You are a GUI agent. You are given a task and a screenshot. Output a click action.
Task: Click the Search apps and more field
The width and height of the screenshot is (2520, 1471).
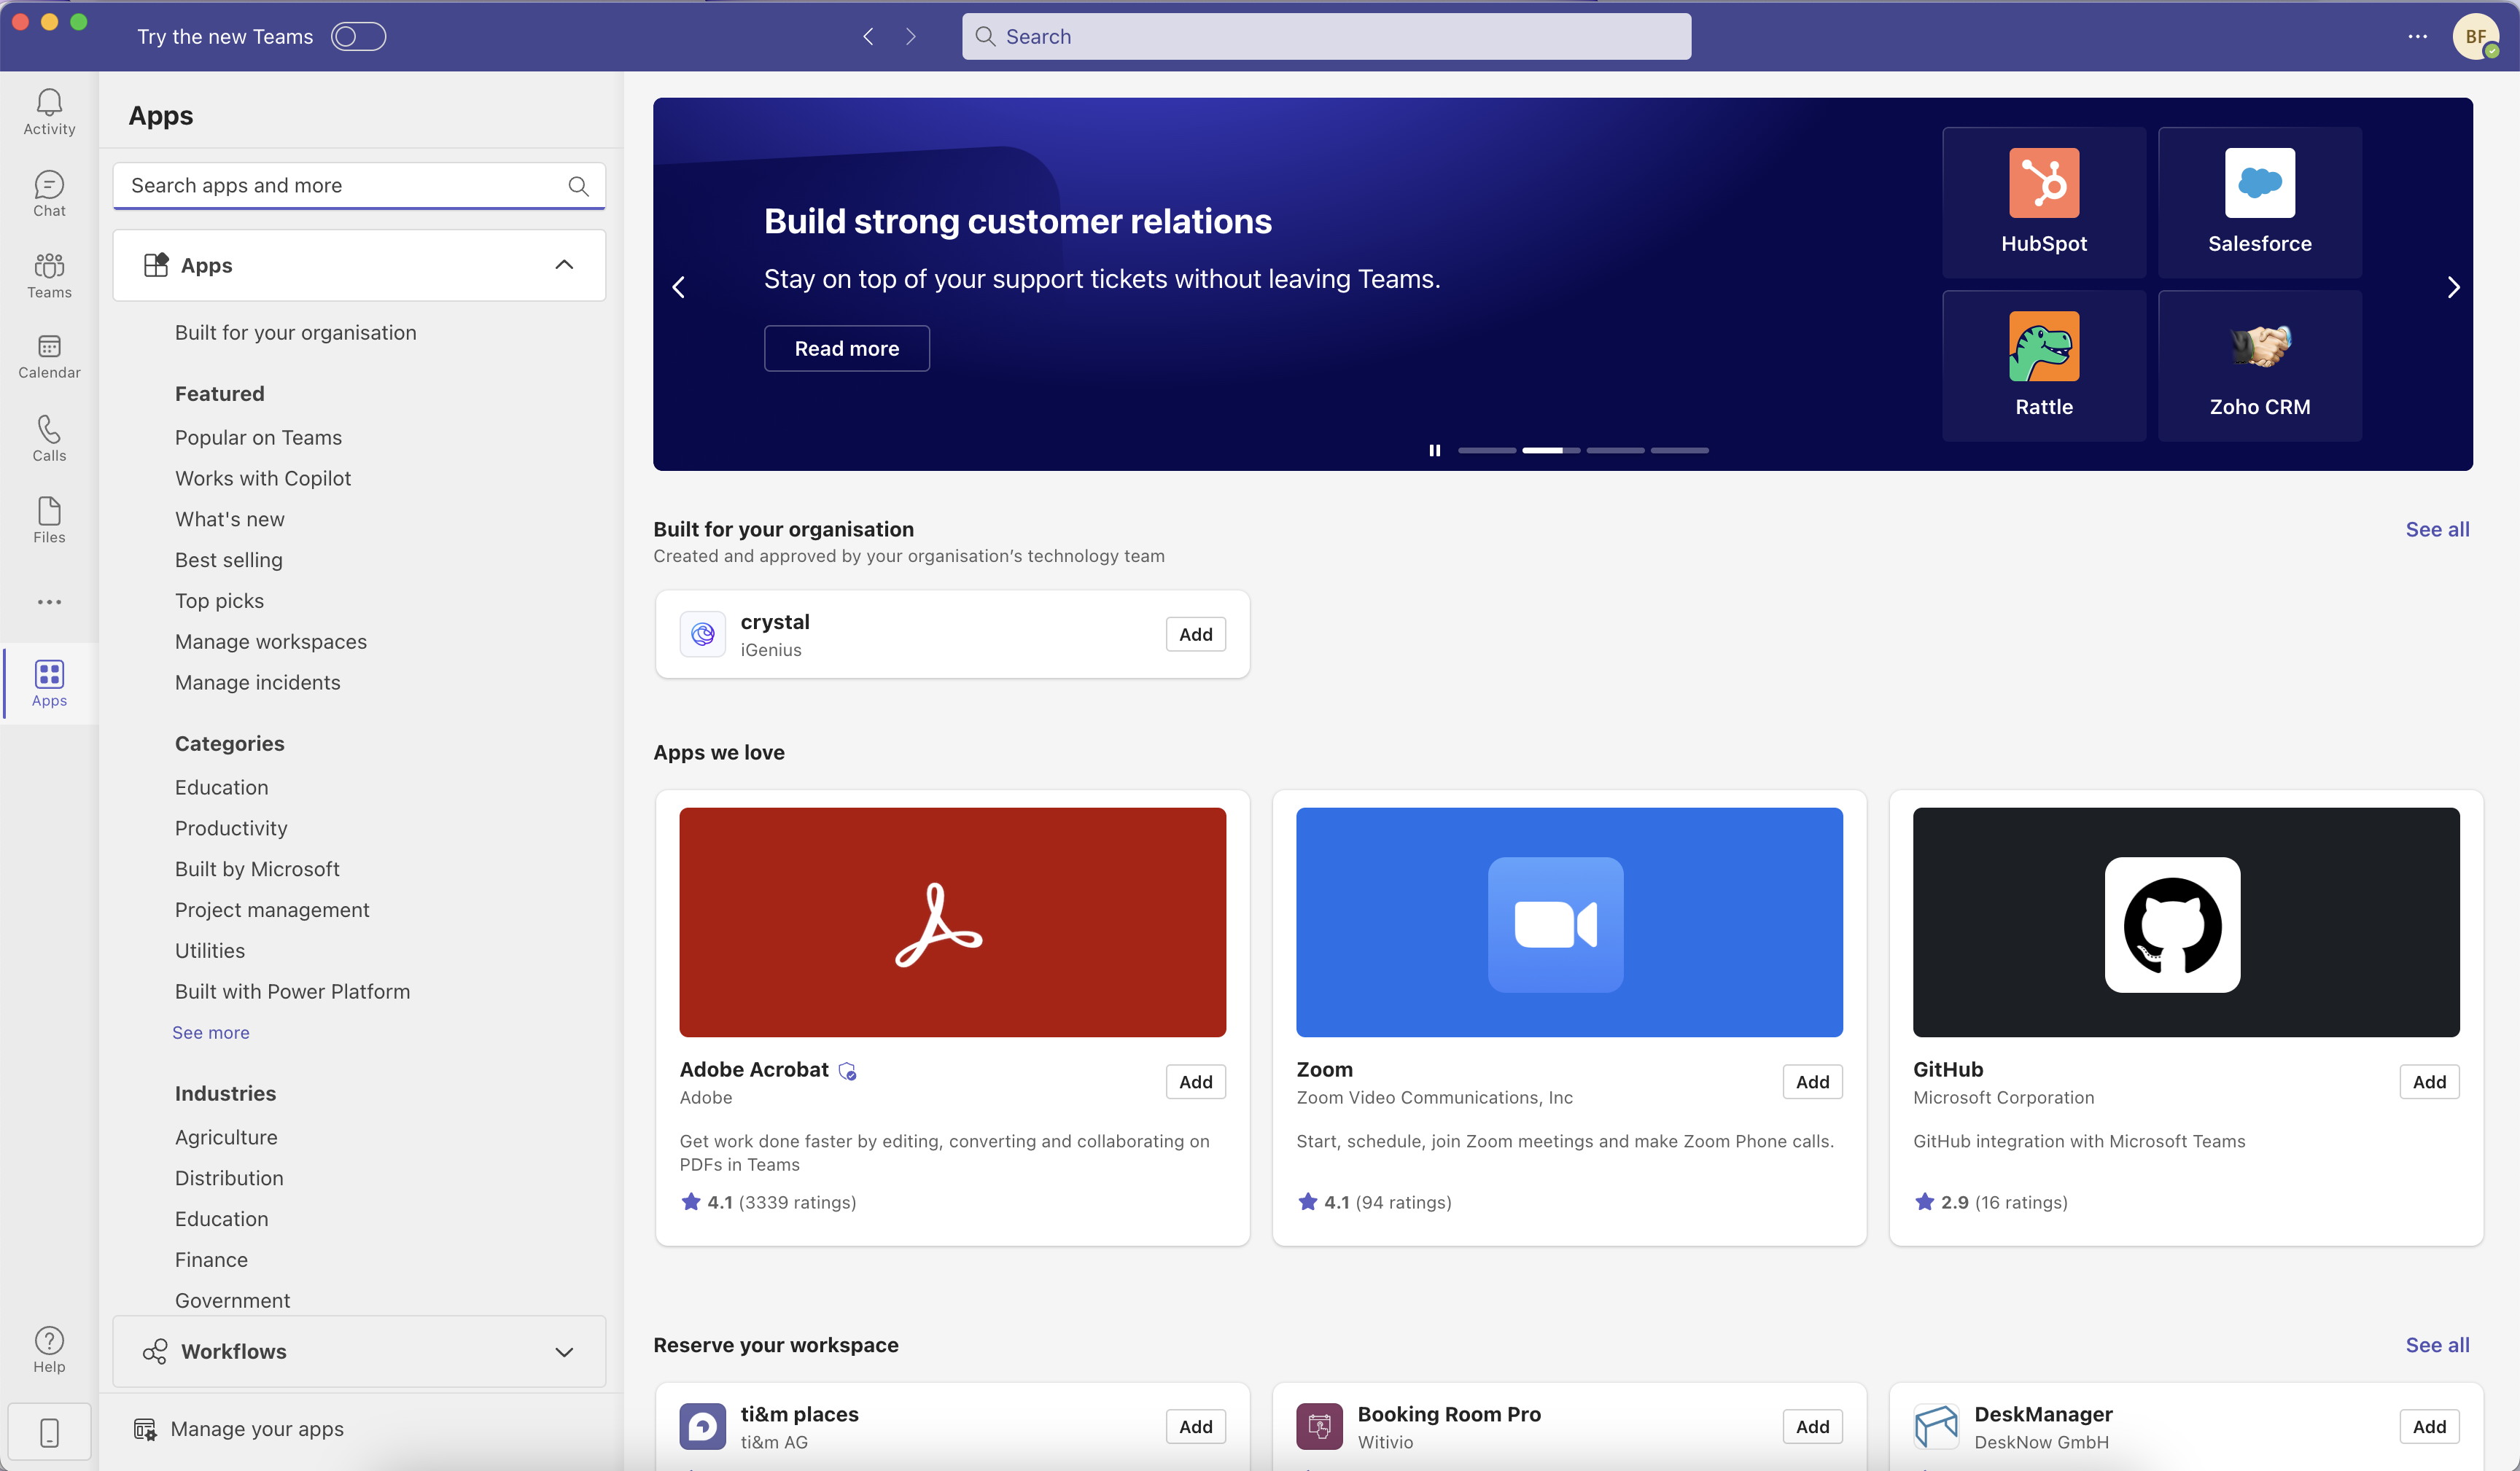[340, 185]
